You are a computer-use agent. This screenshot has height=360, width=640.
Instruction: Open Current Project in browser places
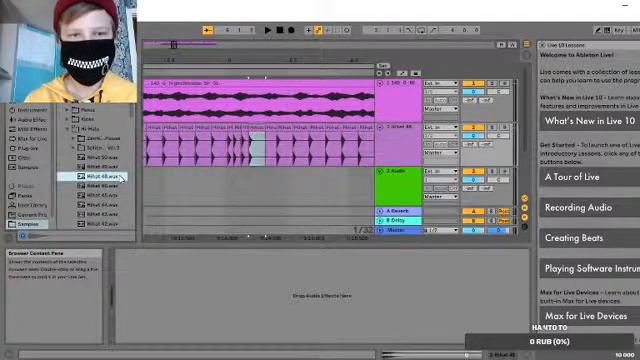click(28, 215)
